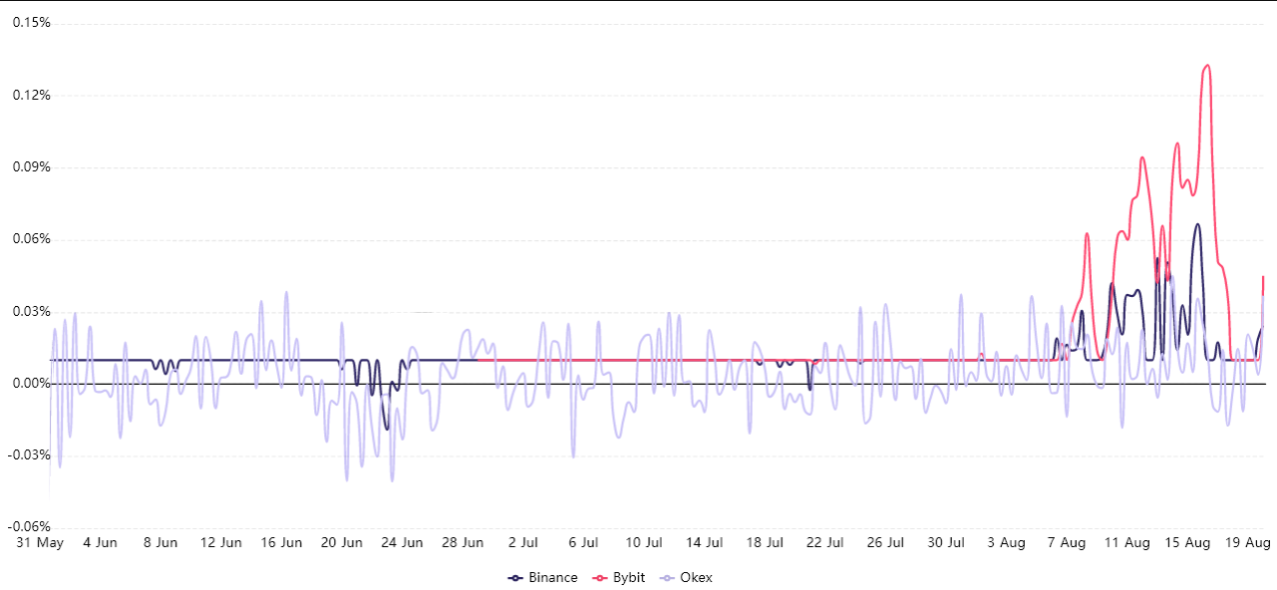The height and width of the screenshot is (590, 1277).
Task: Click the 4 Jun x-axis label
Action: click(x=100, y=543)
